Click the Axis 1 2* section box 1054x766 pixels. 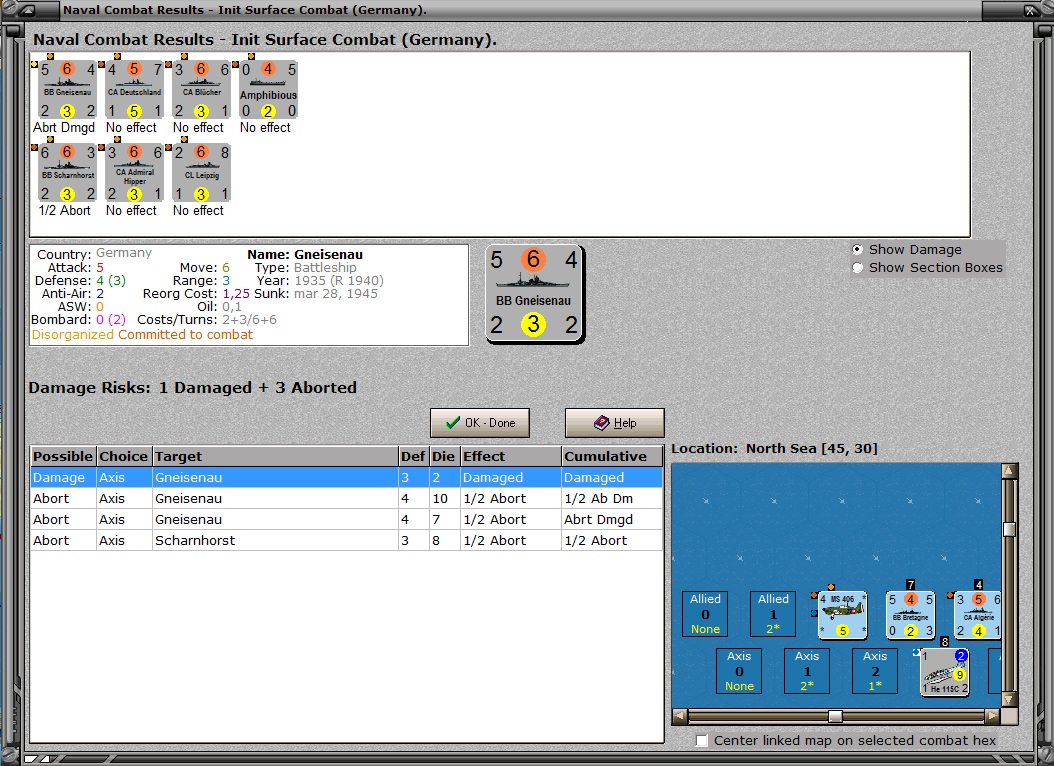807,671
